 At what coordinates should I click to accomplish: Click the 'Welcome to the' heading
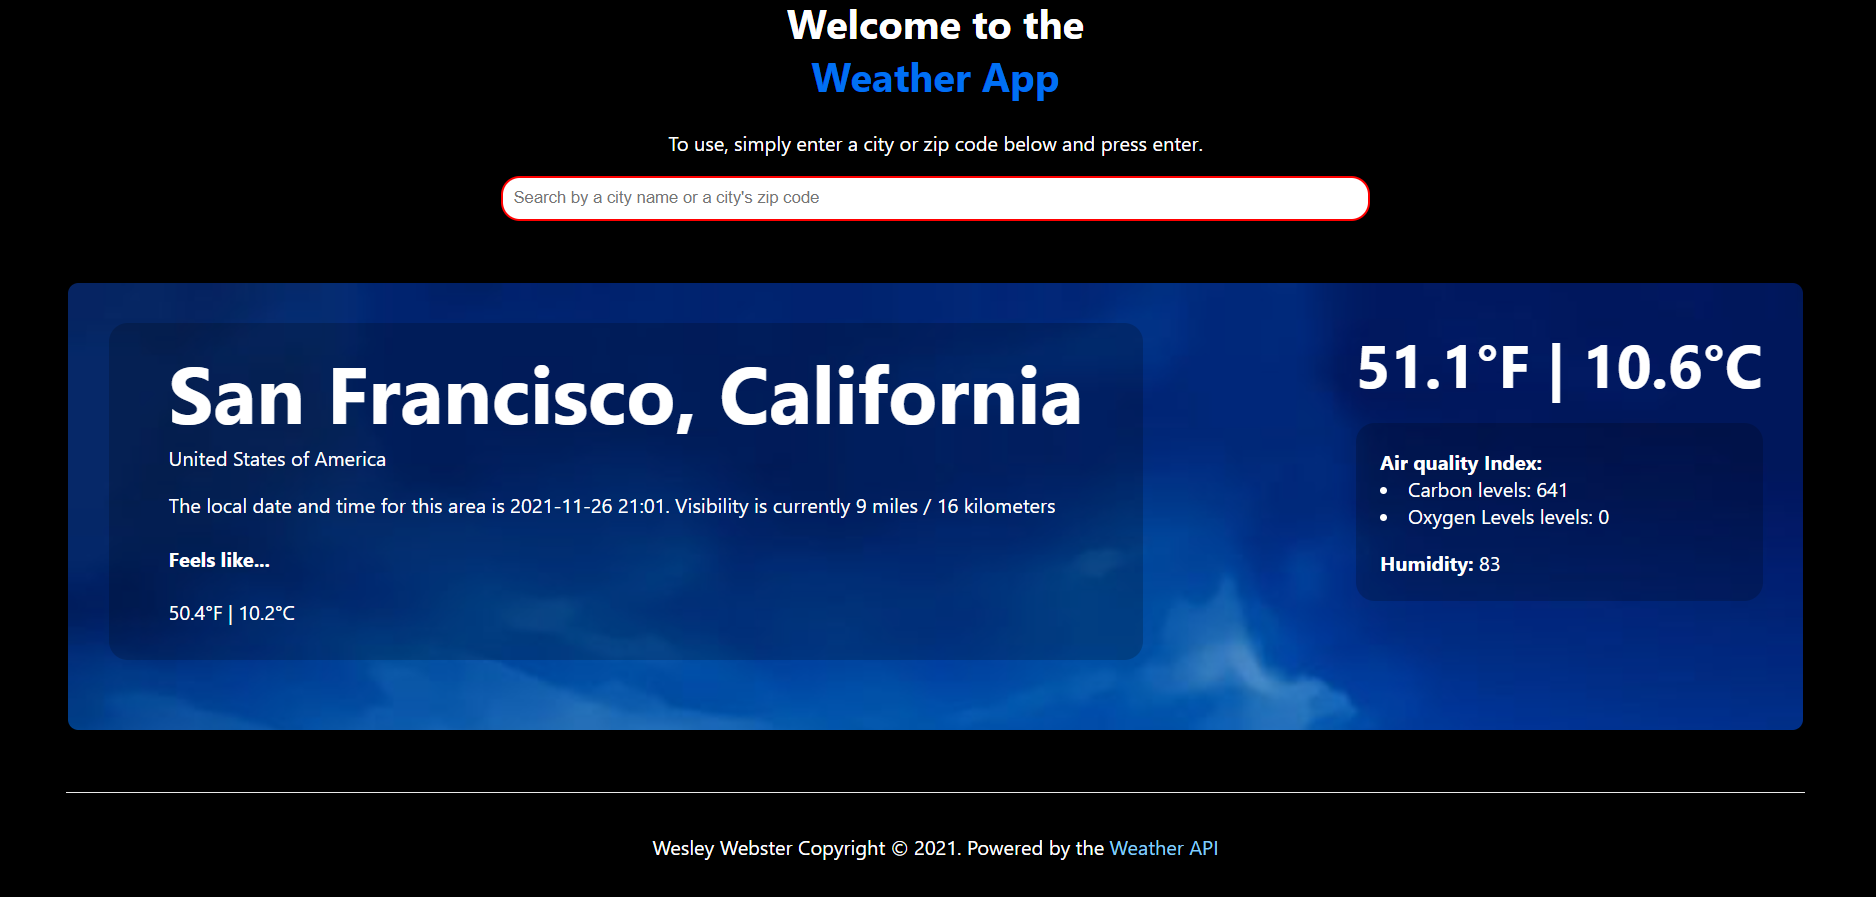click(x=934, y=26)
